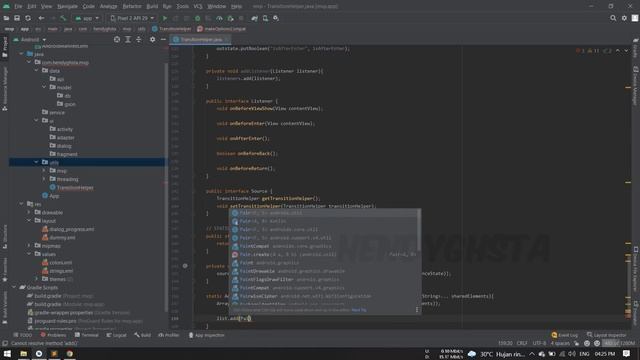
Task: Click the Expand All icon in Project panel
Action: point(128,39)
